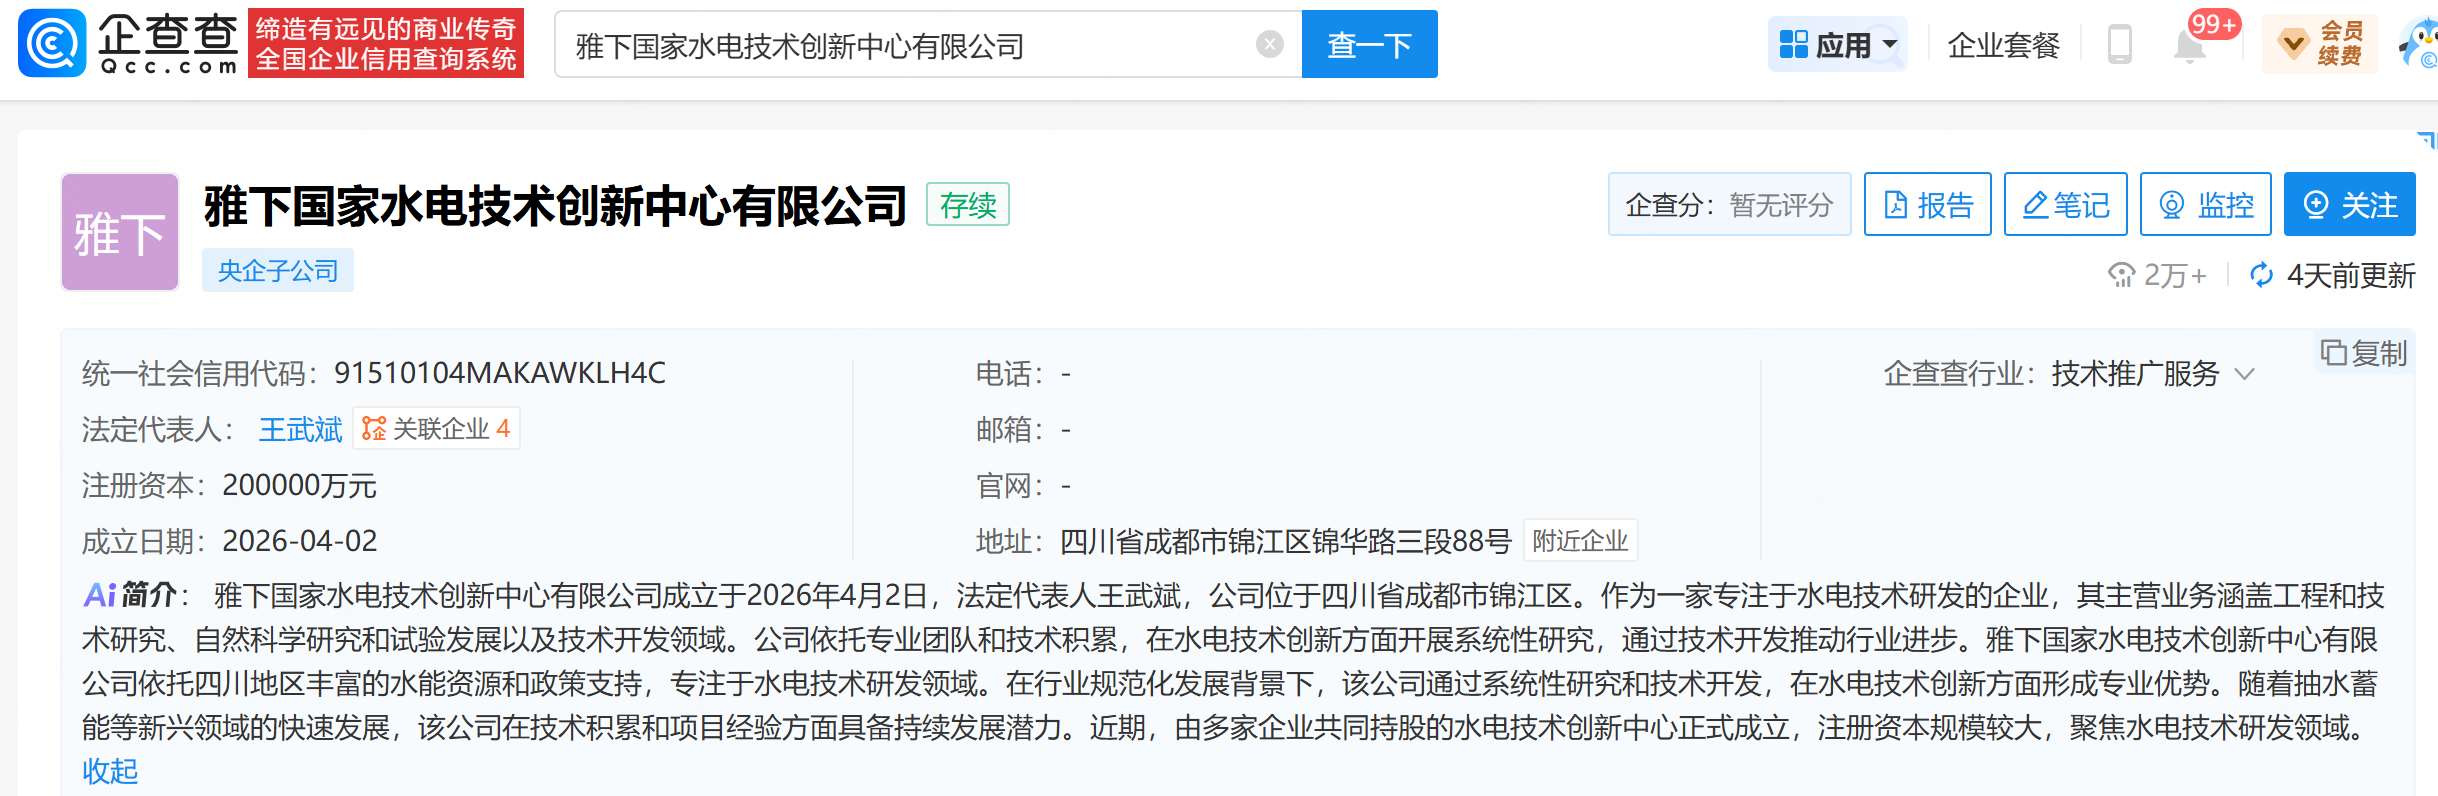Collapse the AI intro with 收起

point(110,771)
